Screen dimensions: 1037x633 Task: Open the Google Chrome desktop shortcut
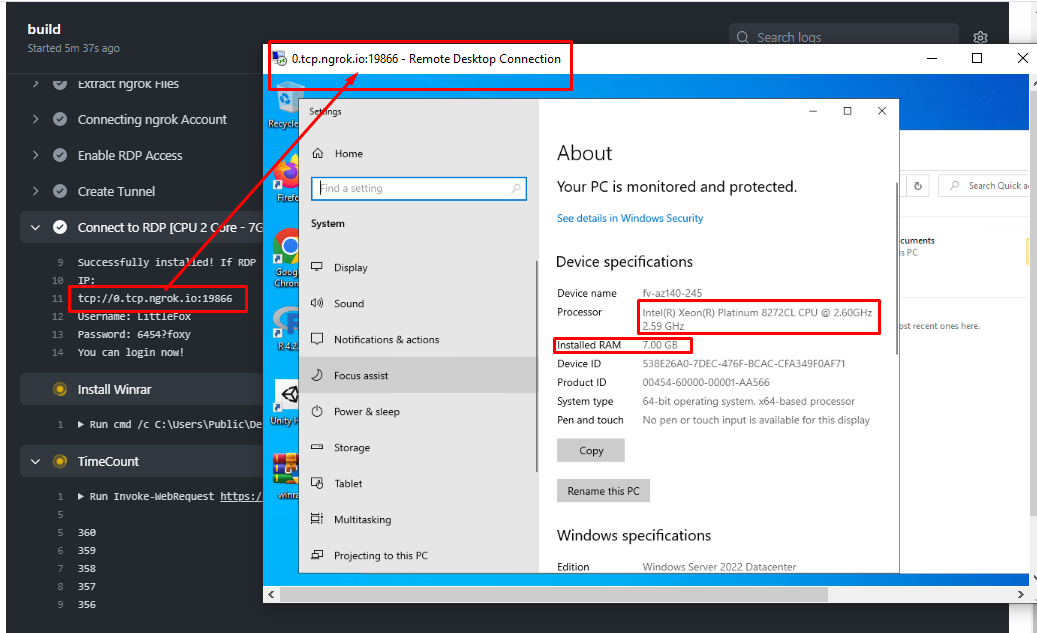pyautogui.click(x=287, y=258)
